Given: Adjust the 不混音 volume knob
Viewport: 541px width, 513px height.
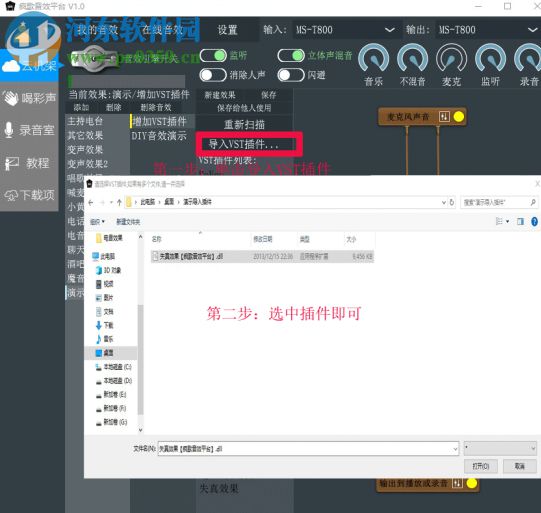Looking at the screenshot, I should (x=412, y=59).
